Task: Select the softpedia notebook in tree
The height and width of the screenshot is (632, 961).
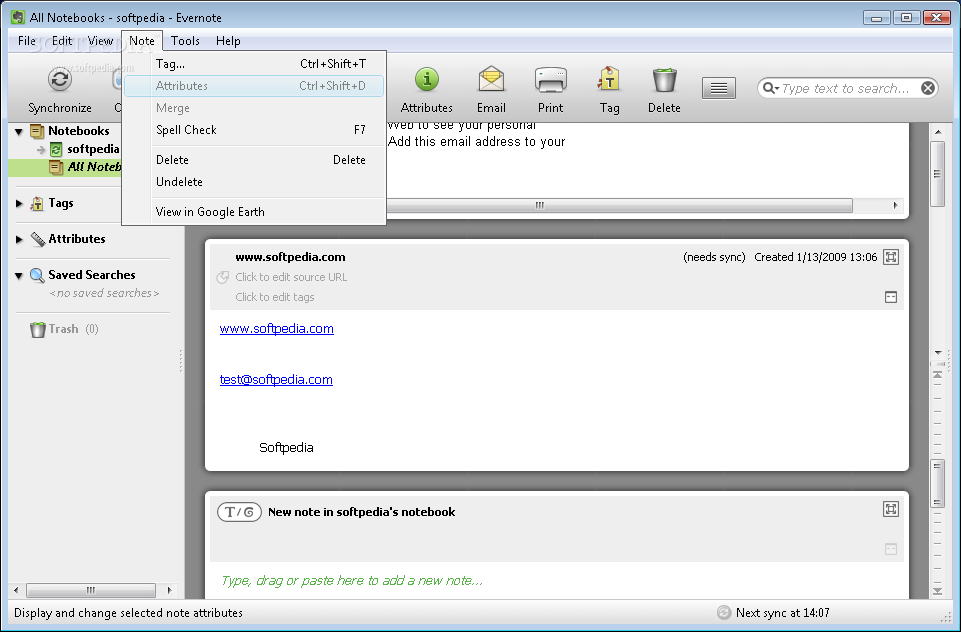Action: pos(93,149)
